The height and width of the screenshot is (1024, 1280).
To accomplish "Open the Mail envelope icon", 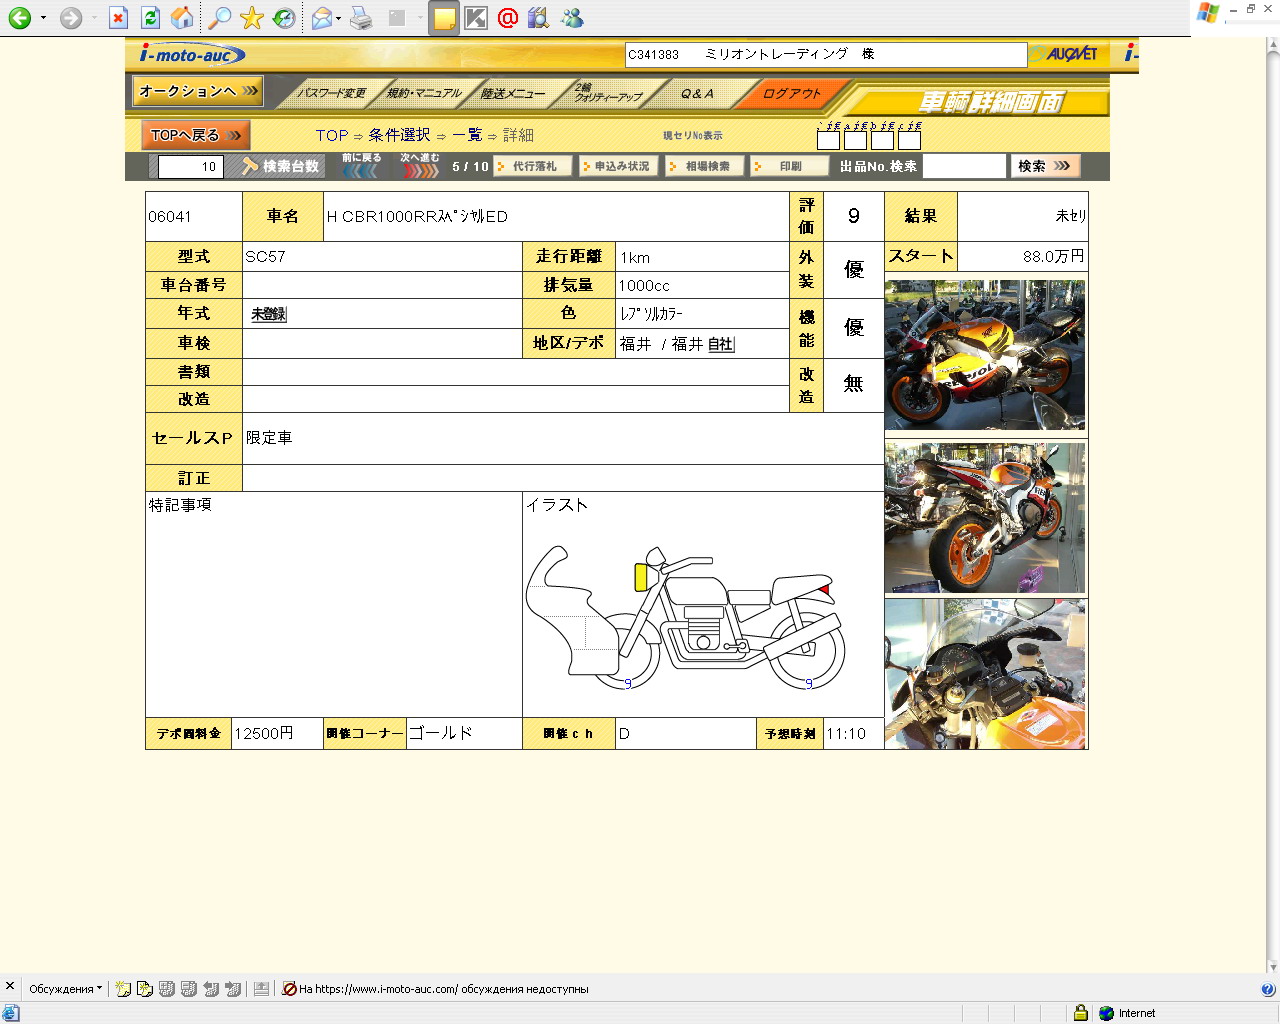I will coord(321,18).
